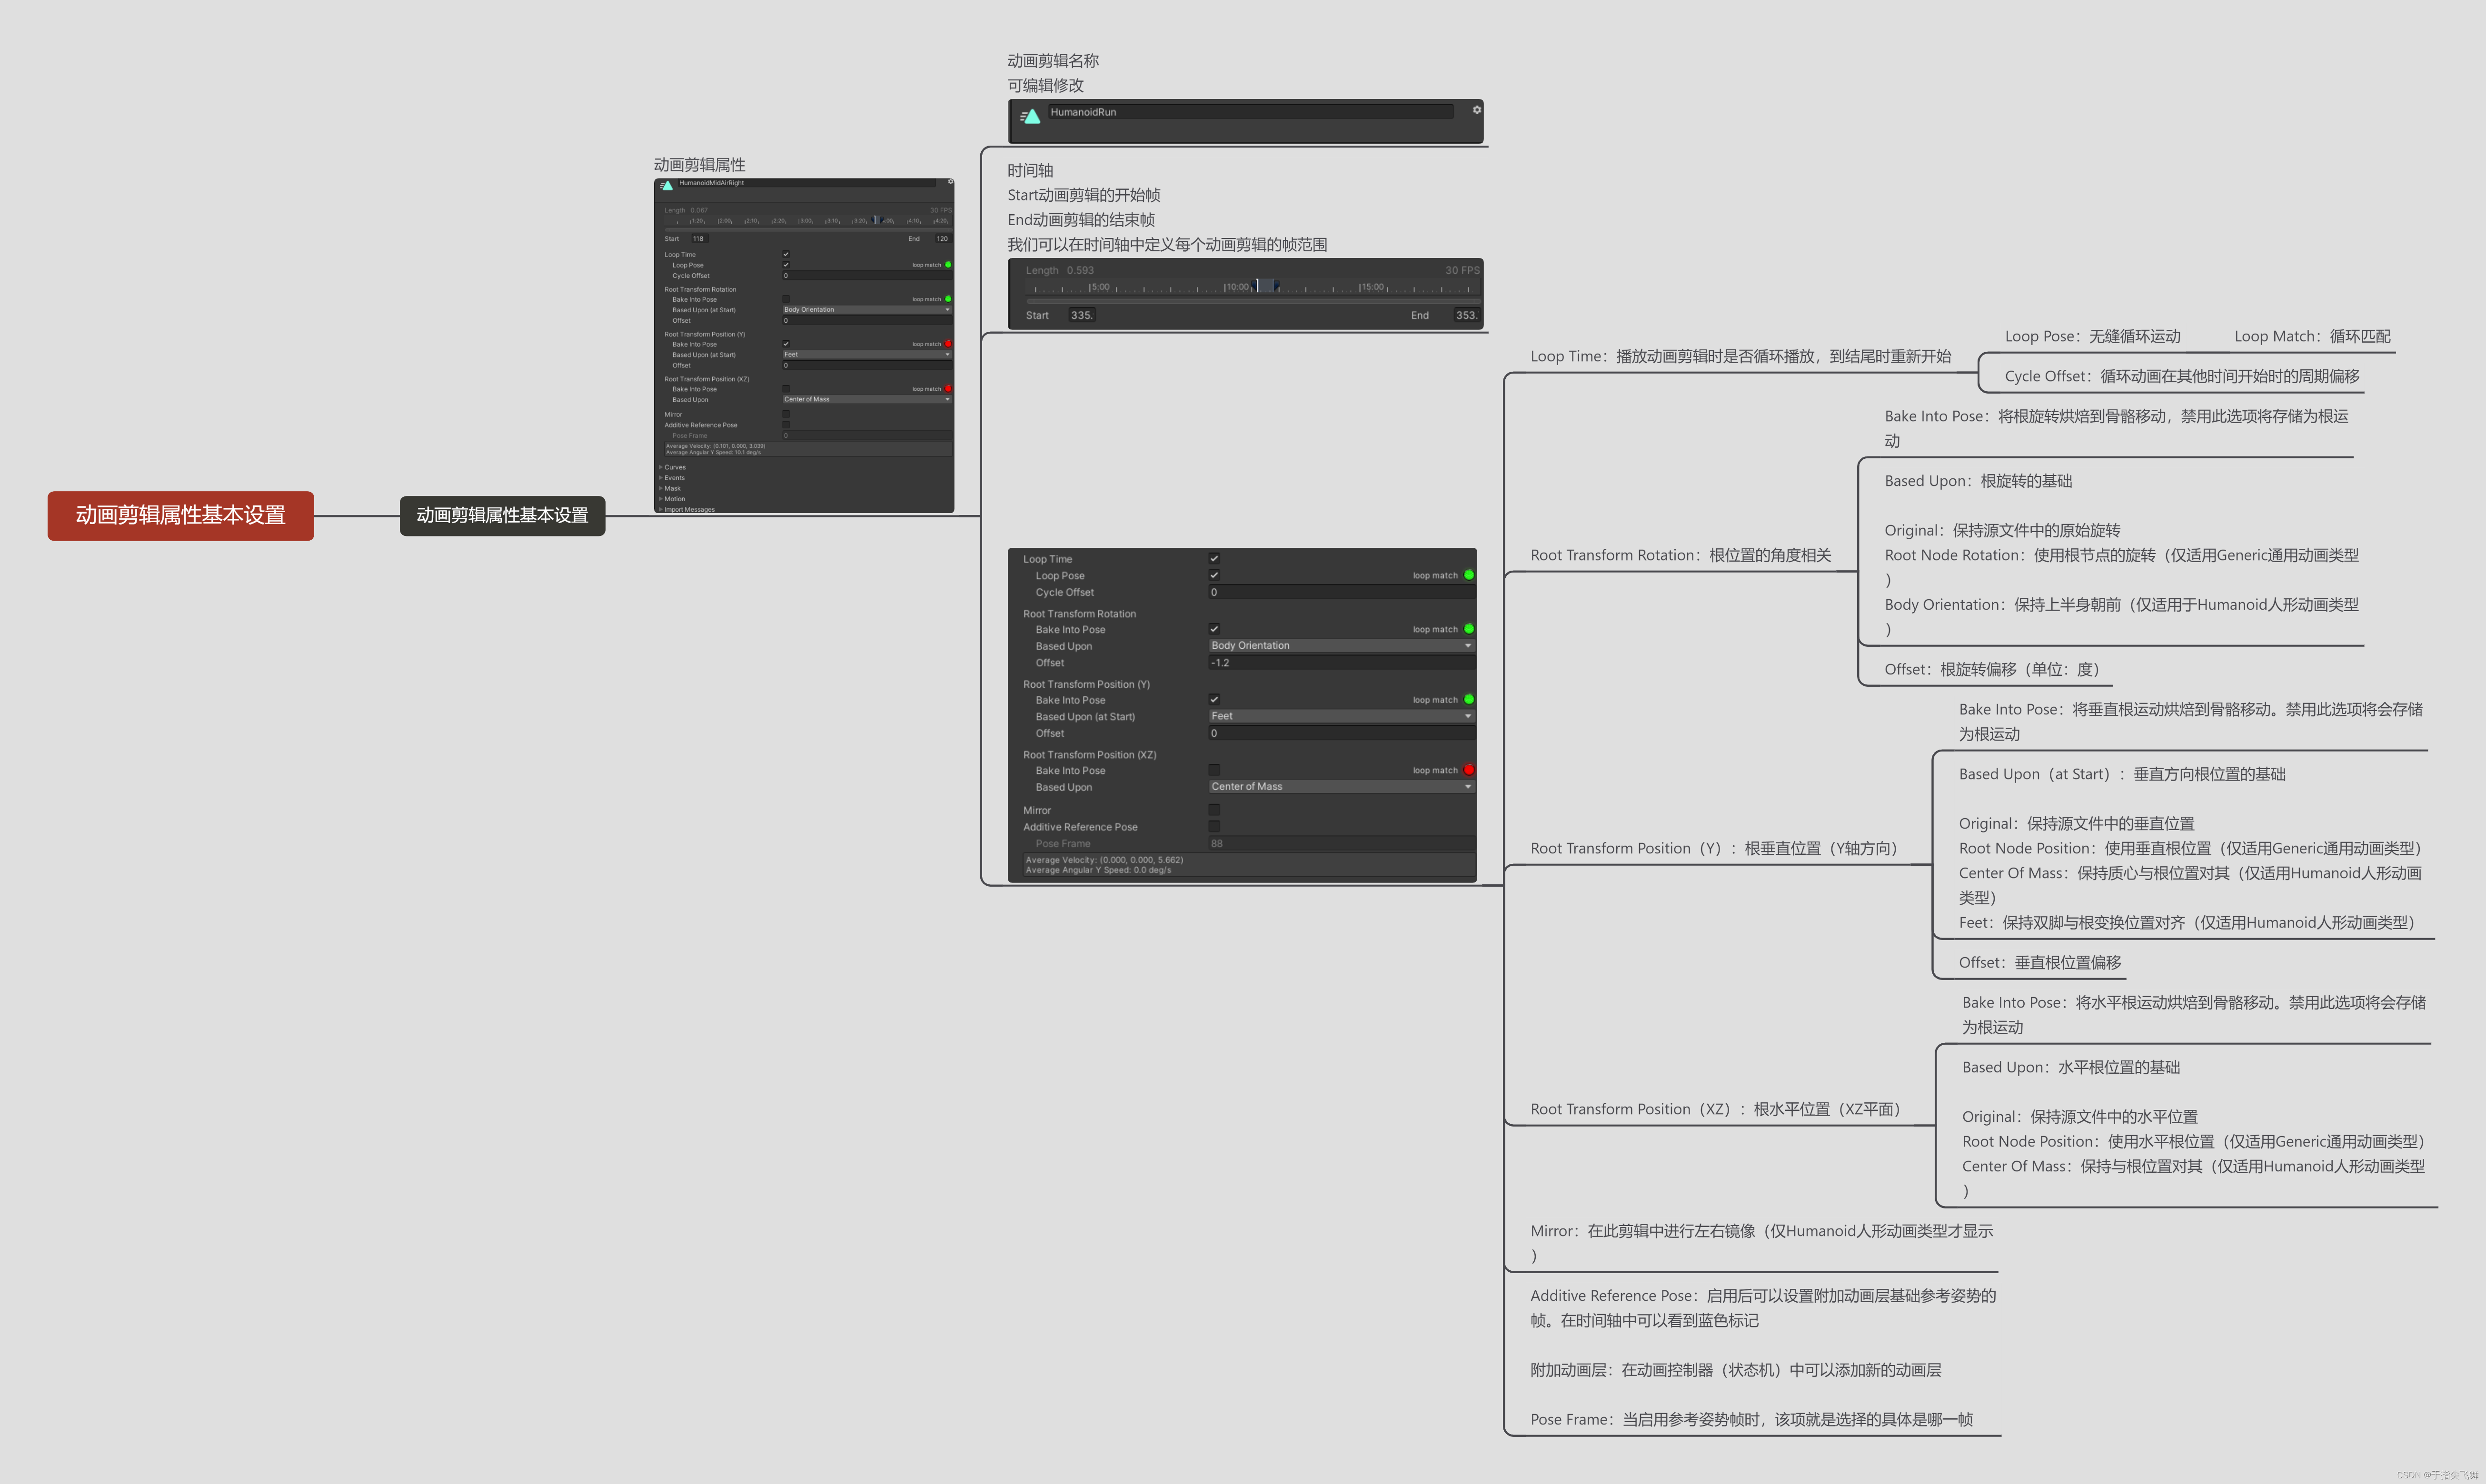Click the green loop match light for Root Transform Position (Y) in the large panel
This screenshot has width=2486, height=1484.
pos(1469,699)
